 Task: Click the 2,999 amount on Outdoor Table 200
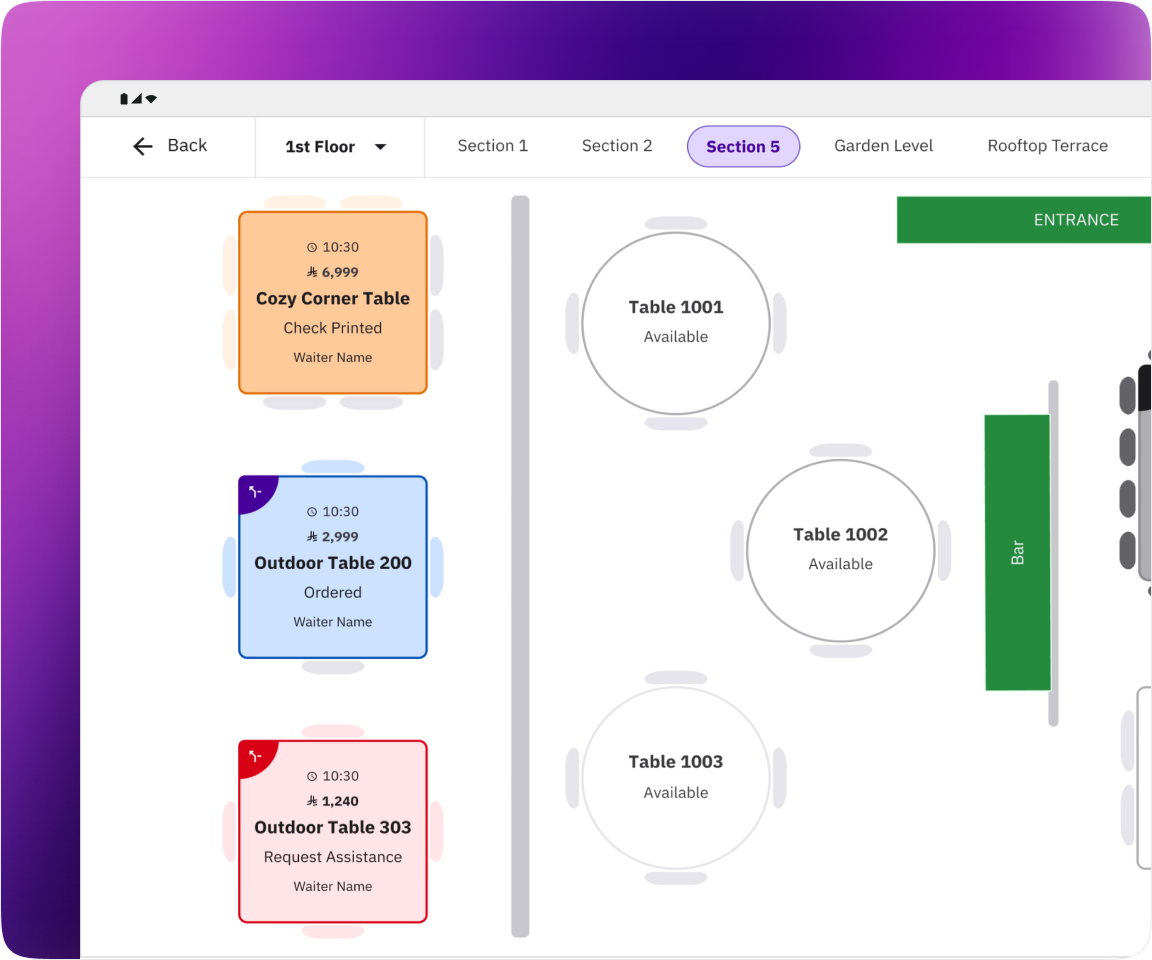point(340,537)
